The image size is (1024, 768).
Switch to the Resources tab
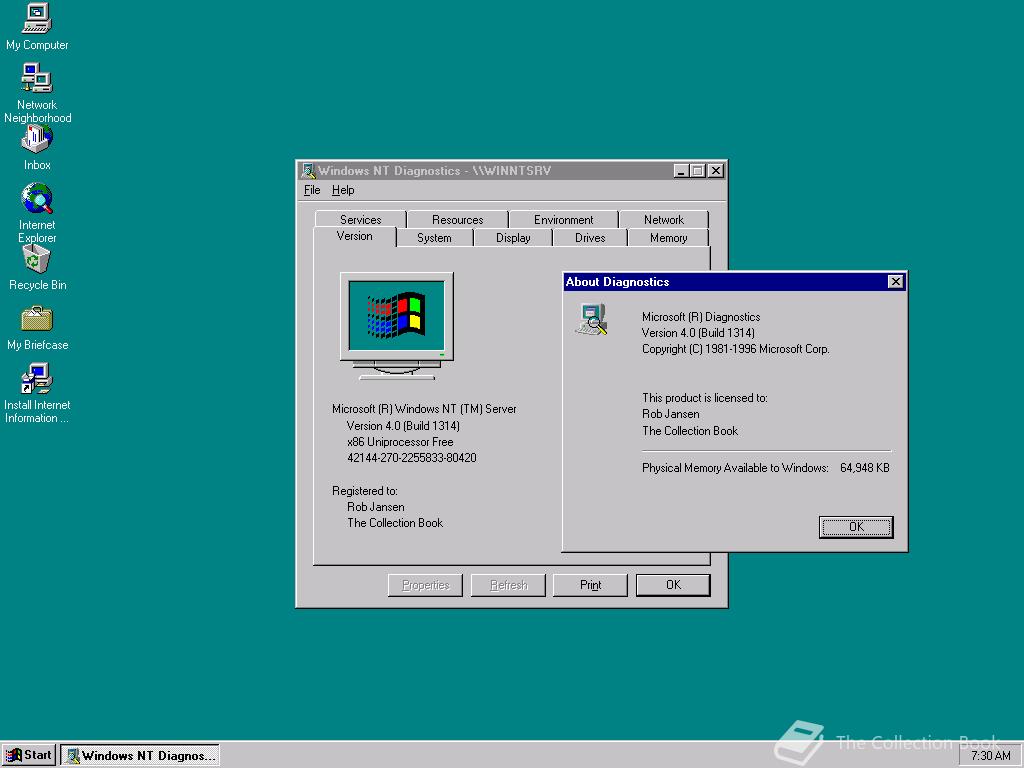[457, 219]
